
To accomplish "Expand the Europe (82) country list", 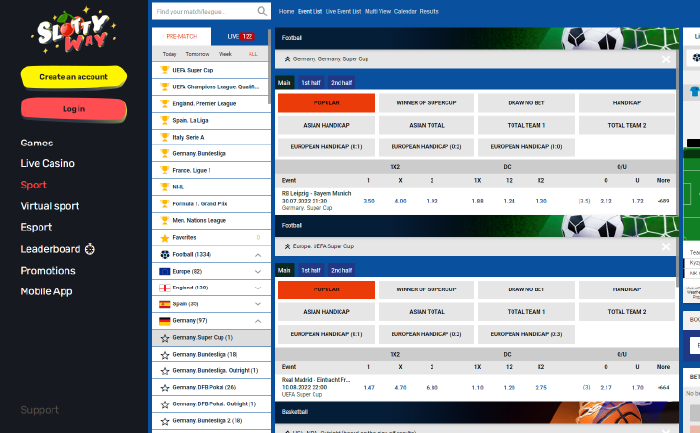I will point(258,271).
